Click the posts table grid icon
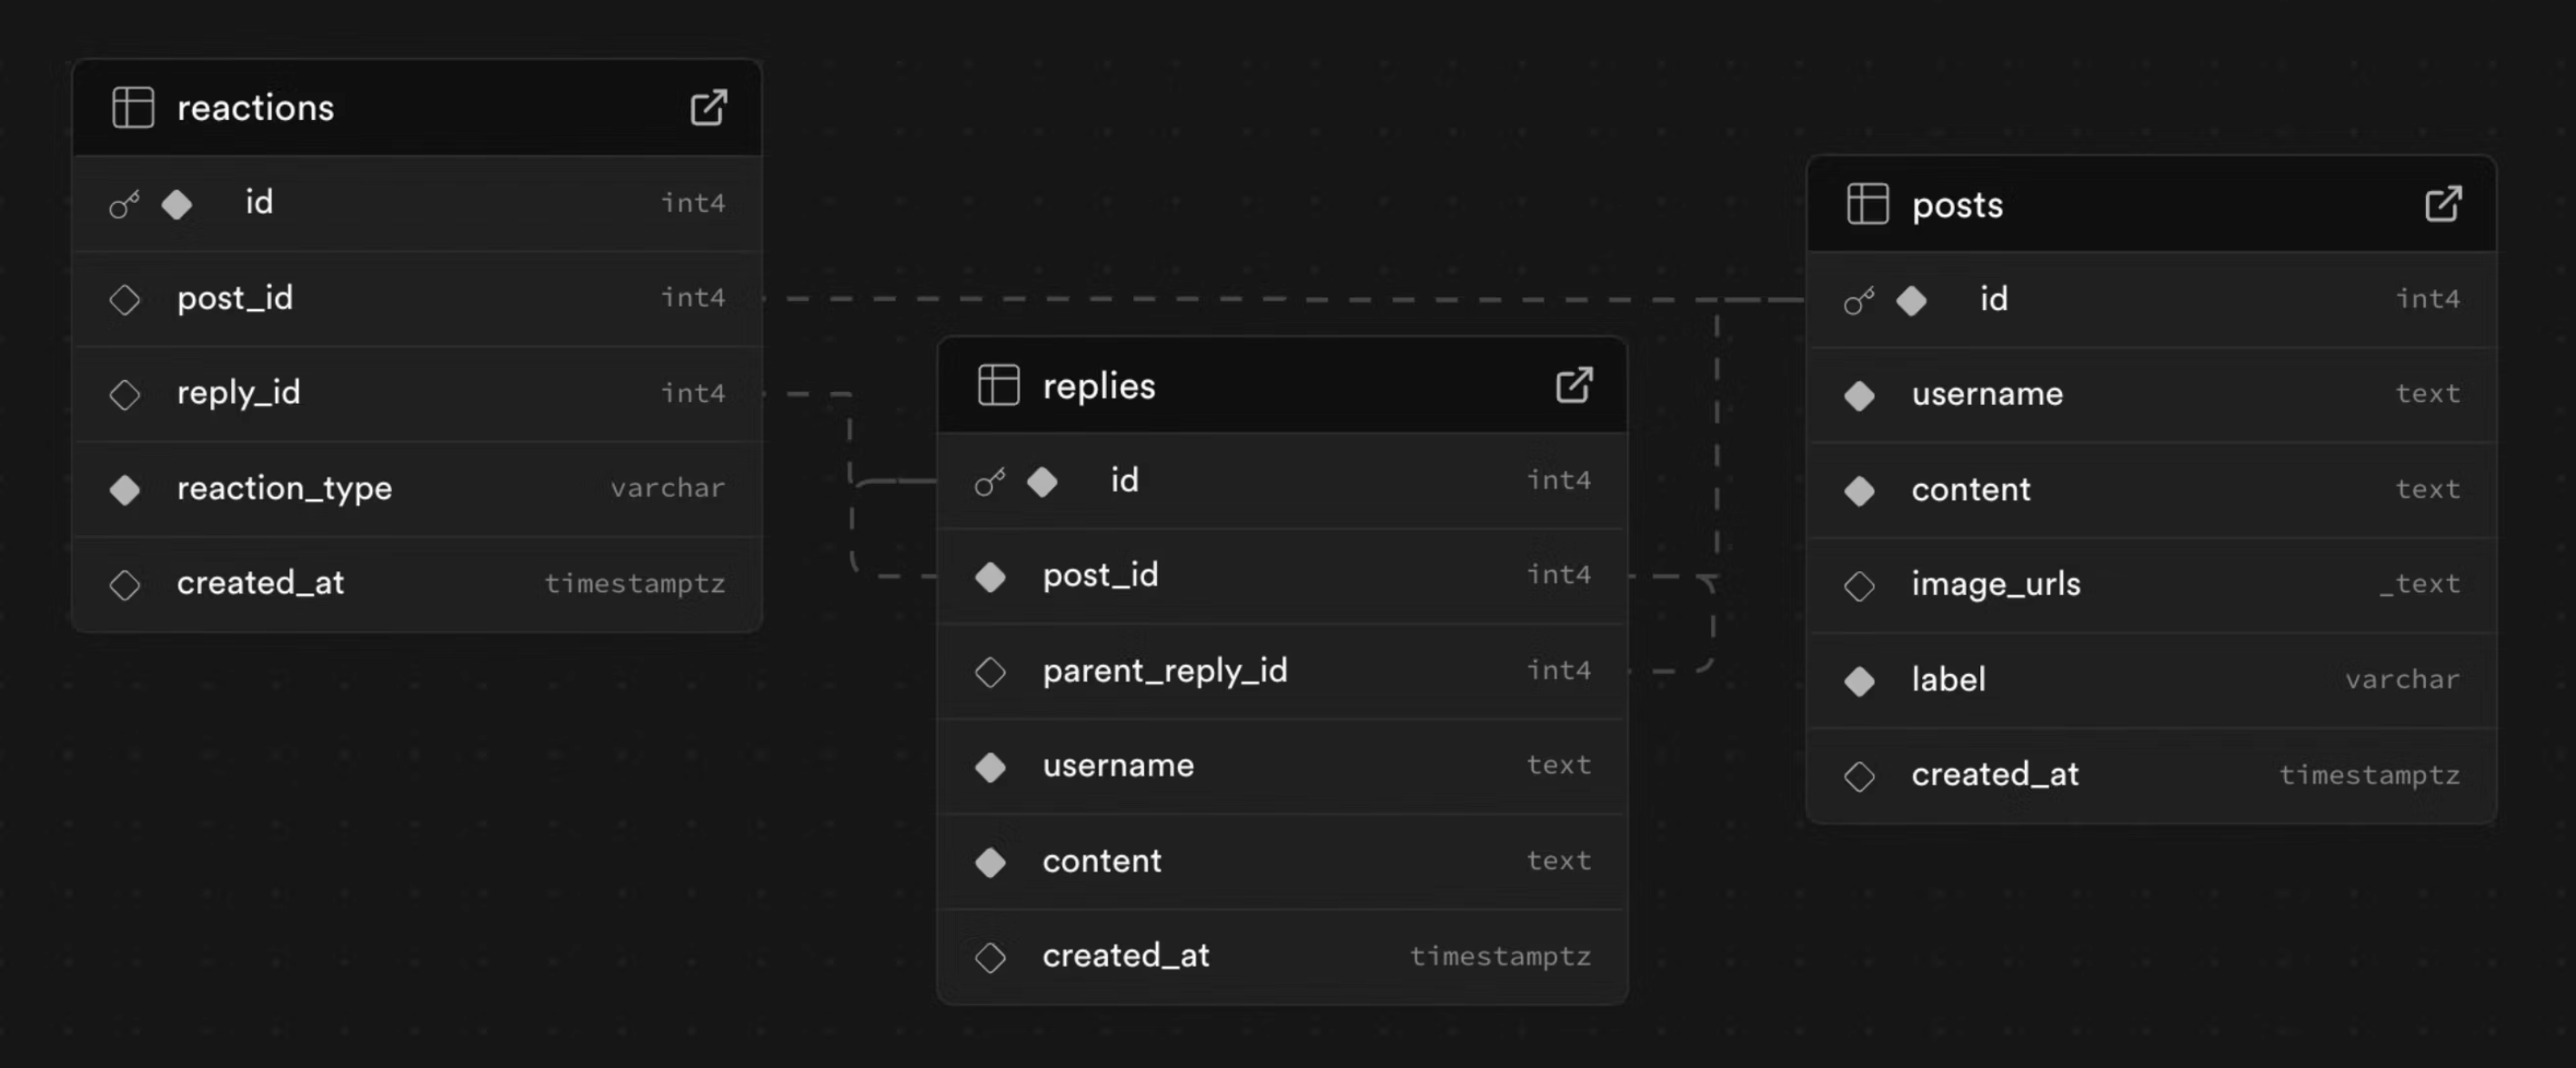This screenshot has height=1068, width=2576. (x=1867, y=204)
